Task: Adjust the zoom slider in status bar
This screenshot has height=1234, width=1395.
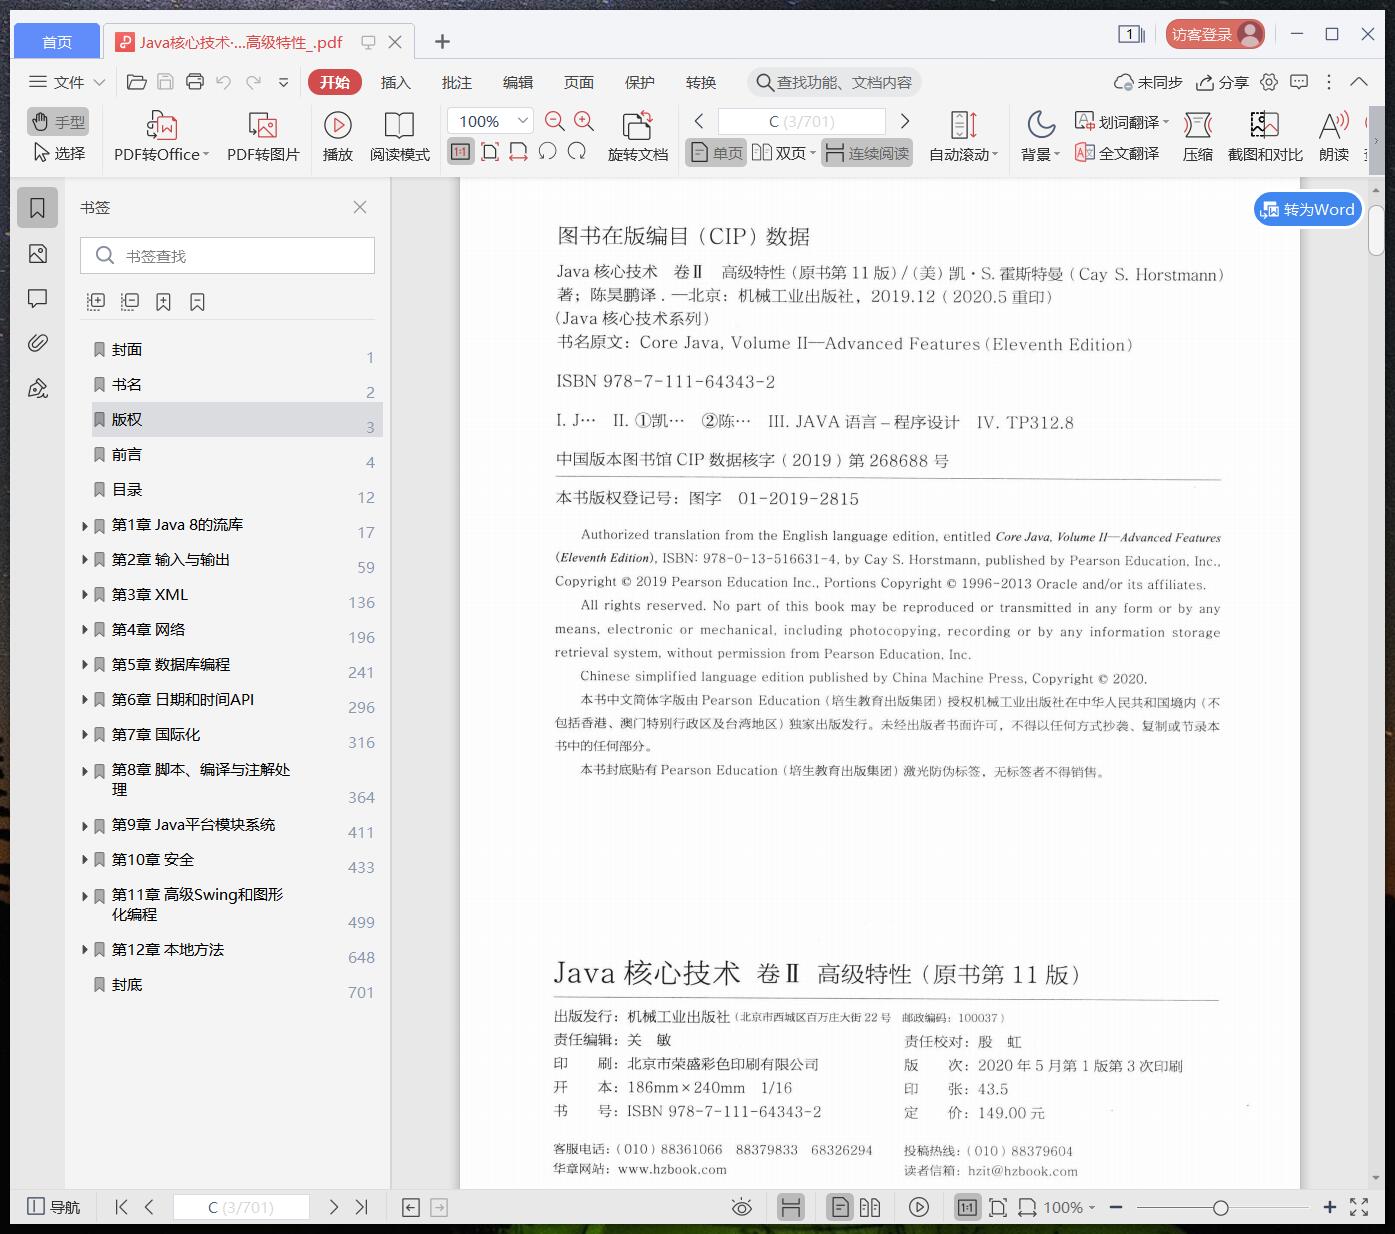Action: coord(1220,1208)
